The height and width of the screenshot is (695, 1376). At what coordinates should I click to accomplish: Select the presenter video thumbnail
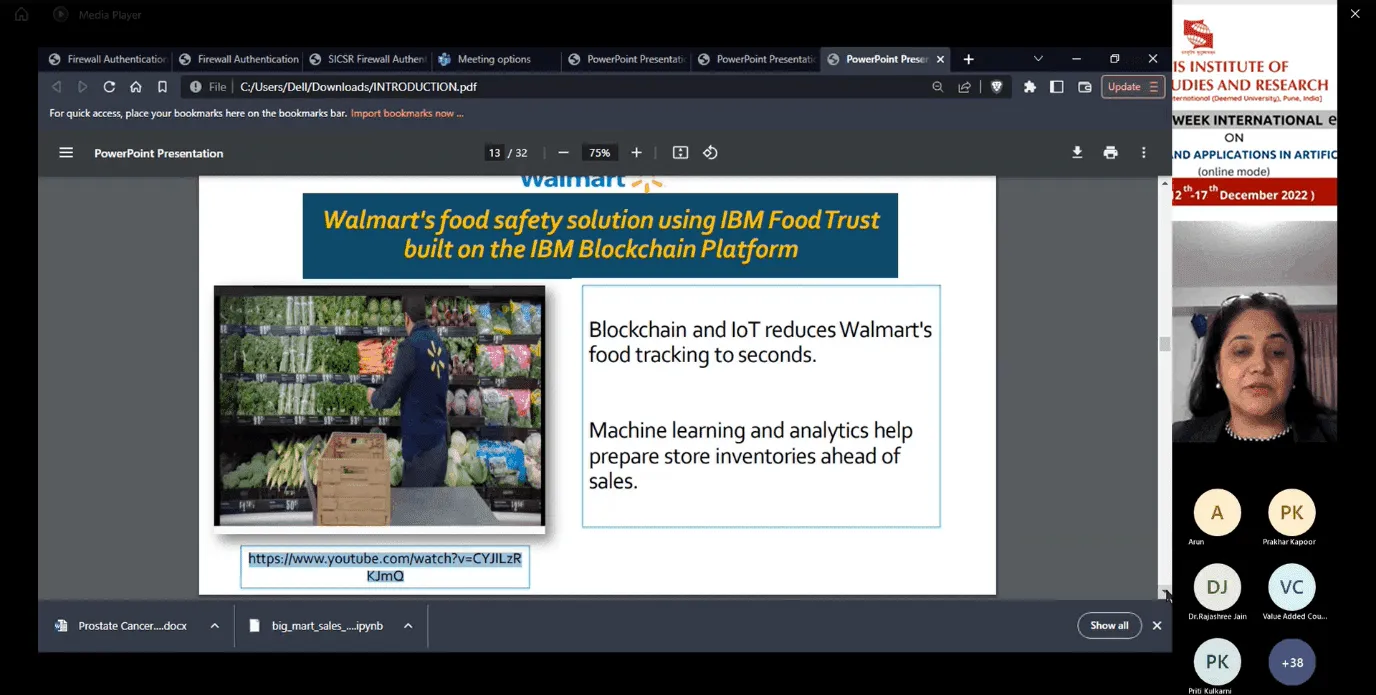click(1254, 332)
